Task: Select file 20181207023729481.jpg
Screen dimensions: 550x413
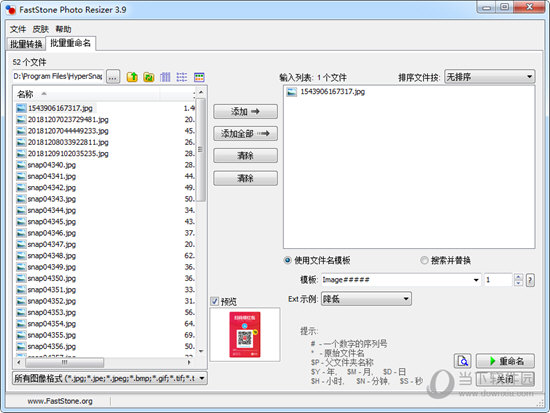Action: click(x=68, y=120)
